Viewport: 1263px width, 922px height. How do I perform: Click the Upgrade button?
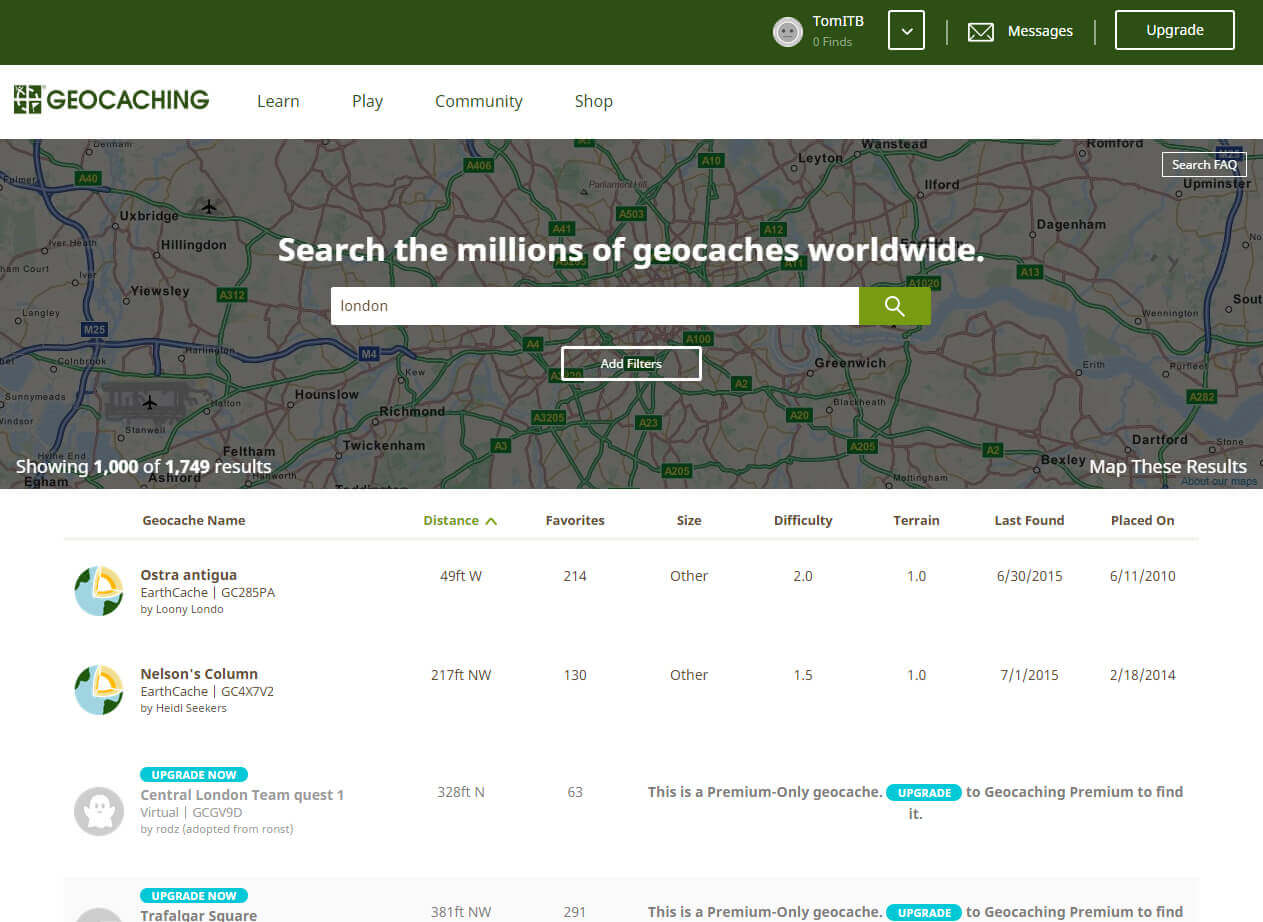click(x=1174, y=30)
